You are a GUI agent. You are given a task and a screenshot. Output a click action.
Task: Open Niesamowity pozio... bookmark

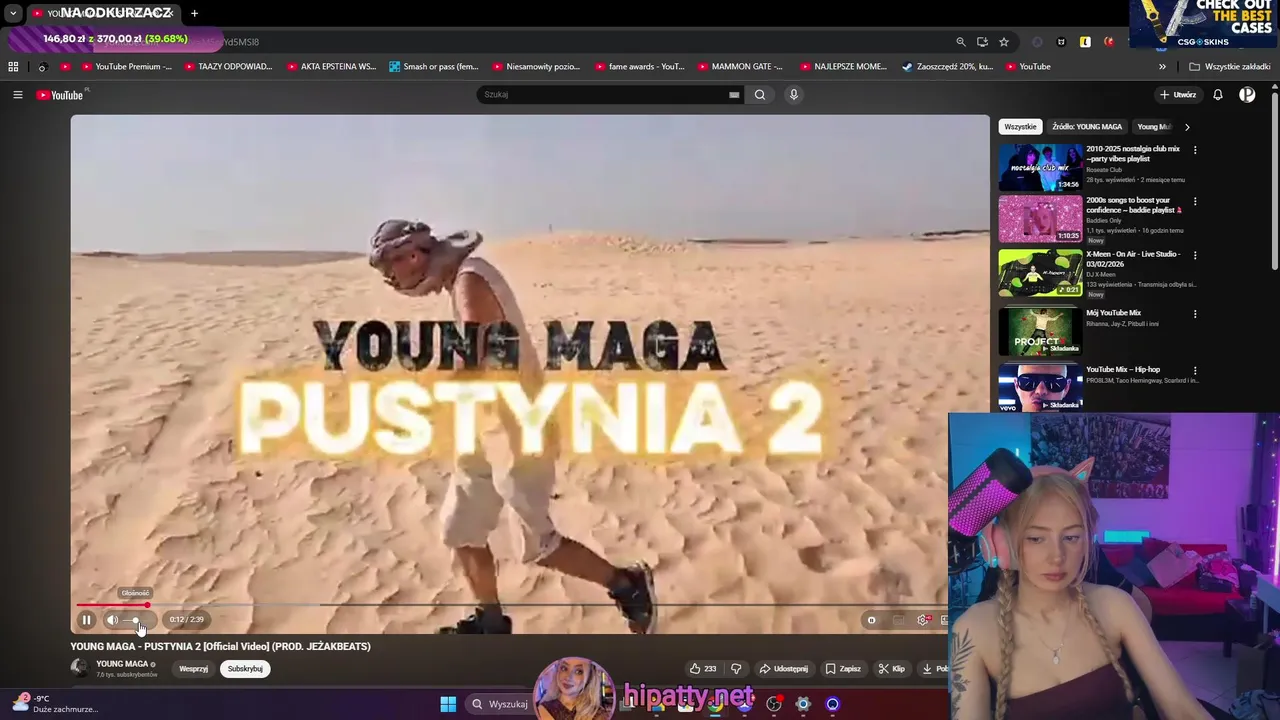click(x=536, y=67)
